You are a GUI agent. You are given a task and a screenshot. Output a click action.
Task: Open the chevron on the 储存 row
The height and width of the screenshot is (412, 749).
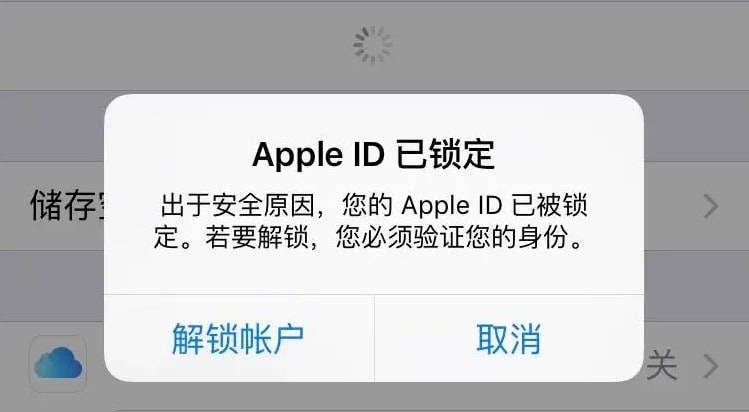tap(711, 206)
